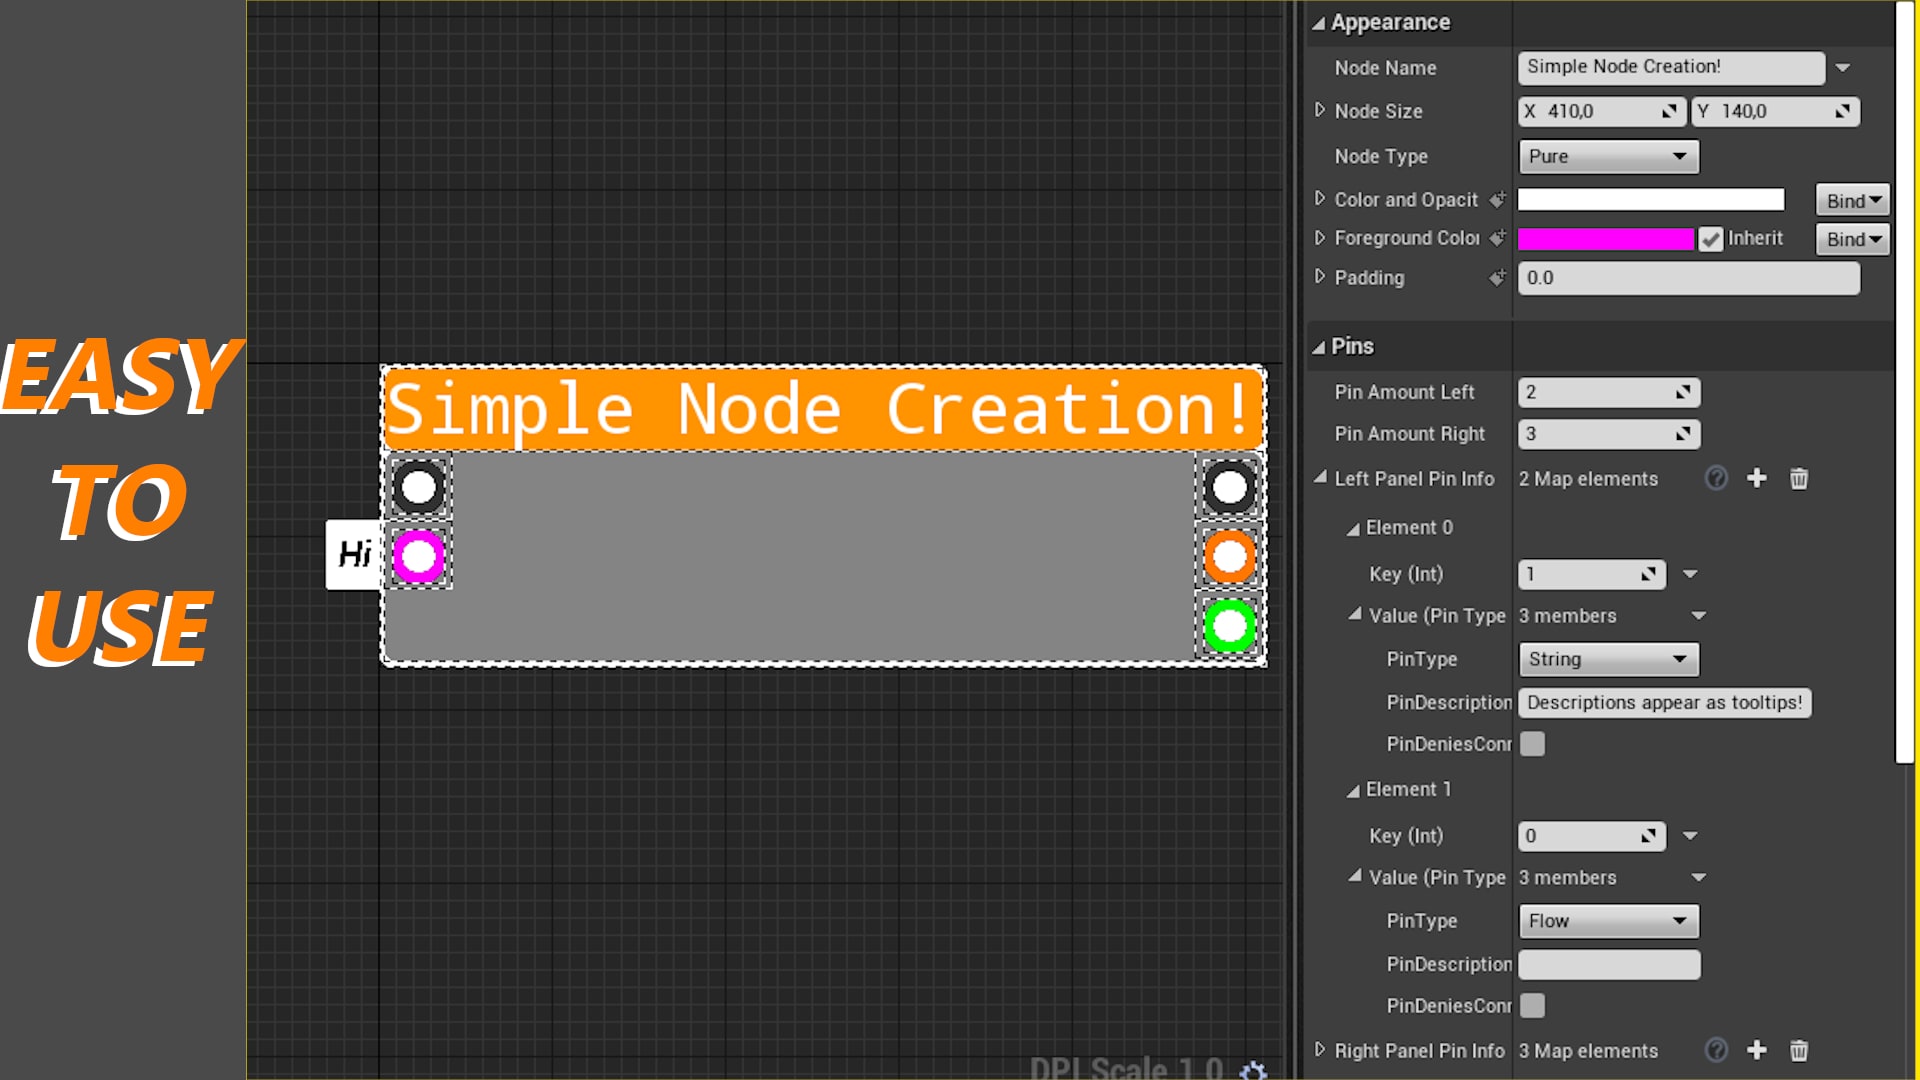Select the green output pin on the node
The height and width of the screenshot is (1080, 1920).
click(1228, 628)
